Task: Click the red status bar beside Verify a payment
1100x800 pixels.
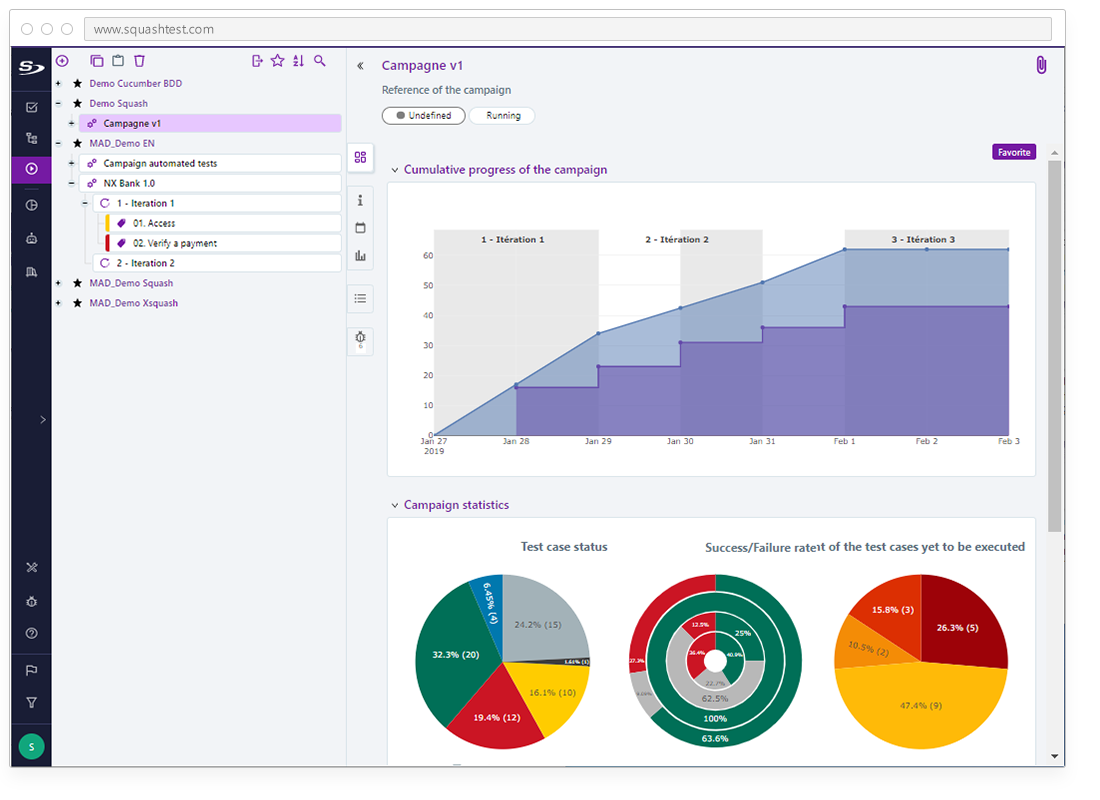Action: [x=105, y=243]
